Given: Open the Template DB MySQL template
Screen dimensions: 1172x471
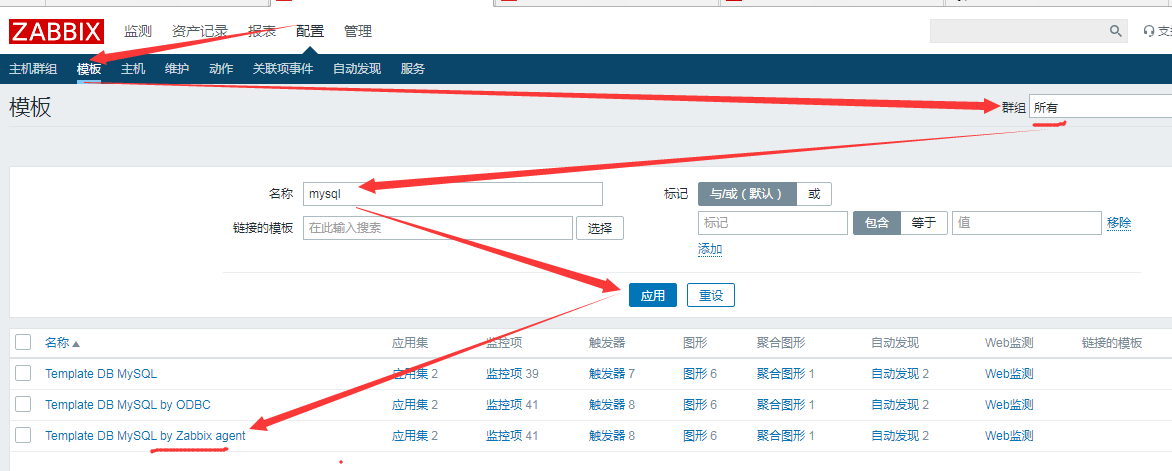Looking at the screenshot, I should pos(101,374).
